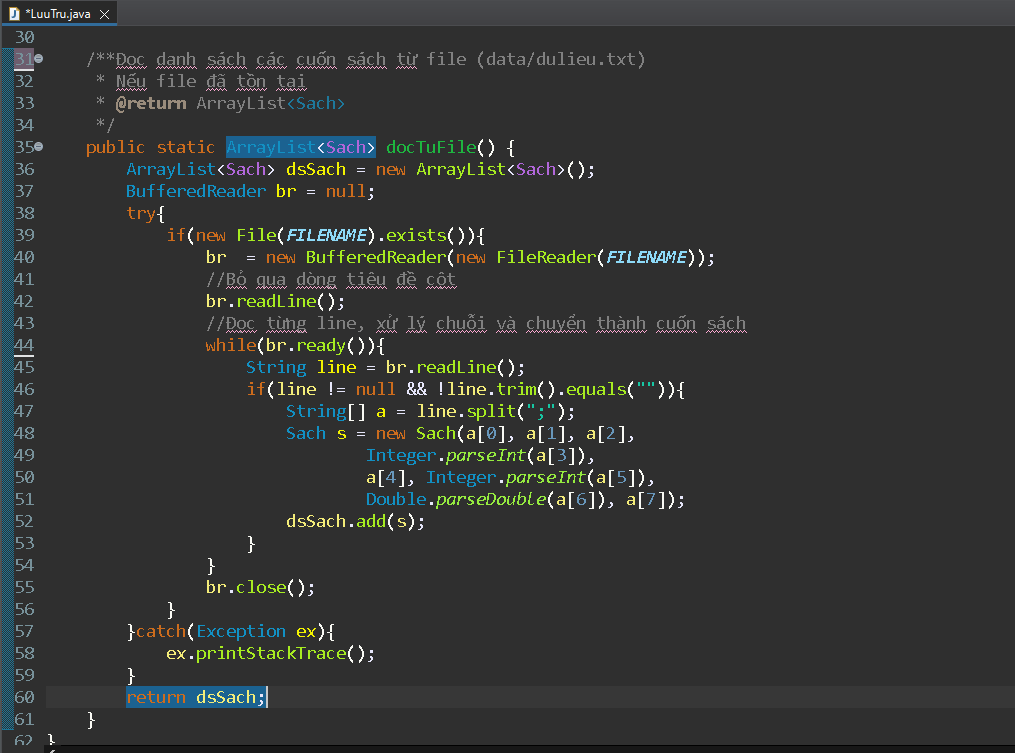Collapse the docTuFile method at line 35
Screen dimensions: 1015x753
click(38, 147)
